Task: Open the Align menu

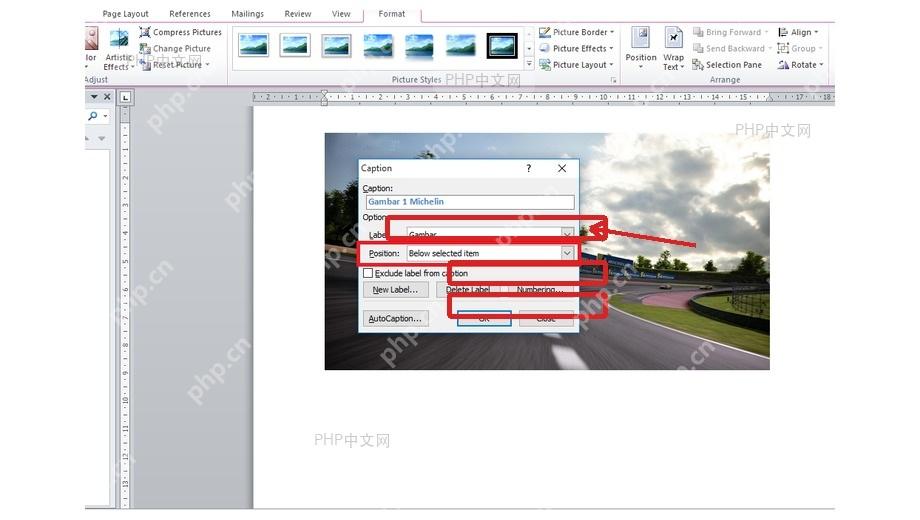Action: pos(798,32)
